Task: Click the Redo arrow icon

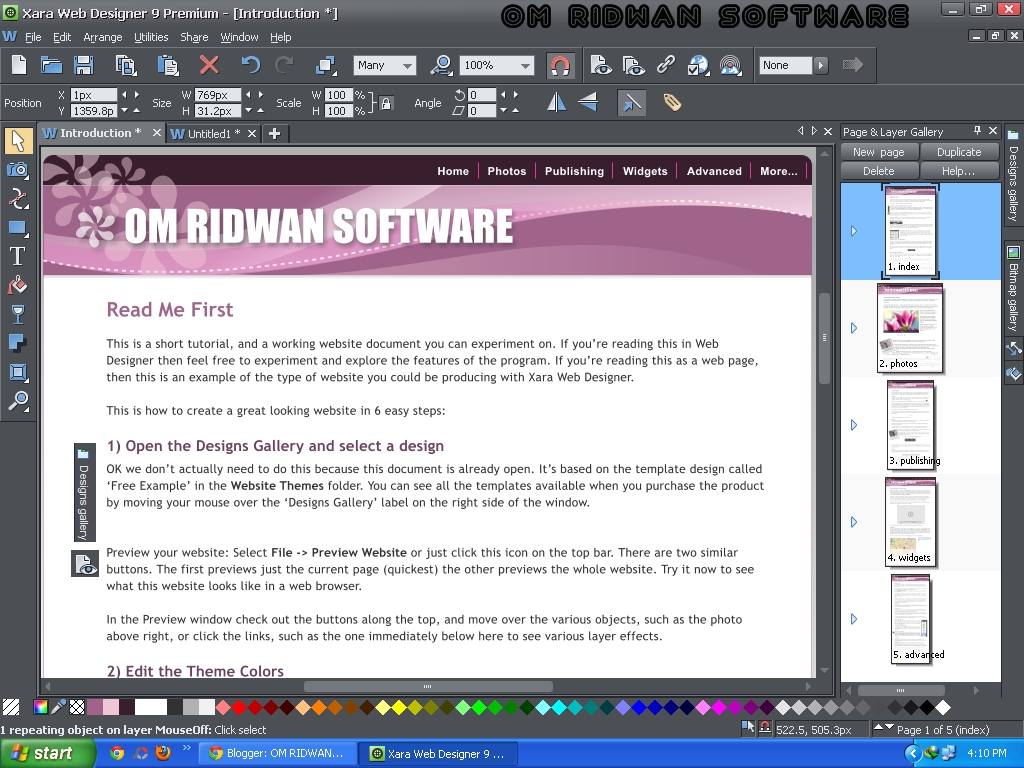Action: pyautogui.click(x=284, y=65)
